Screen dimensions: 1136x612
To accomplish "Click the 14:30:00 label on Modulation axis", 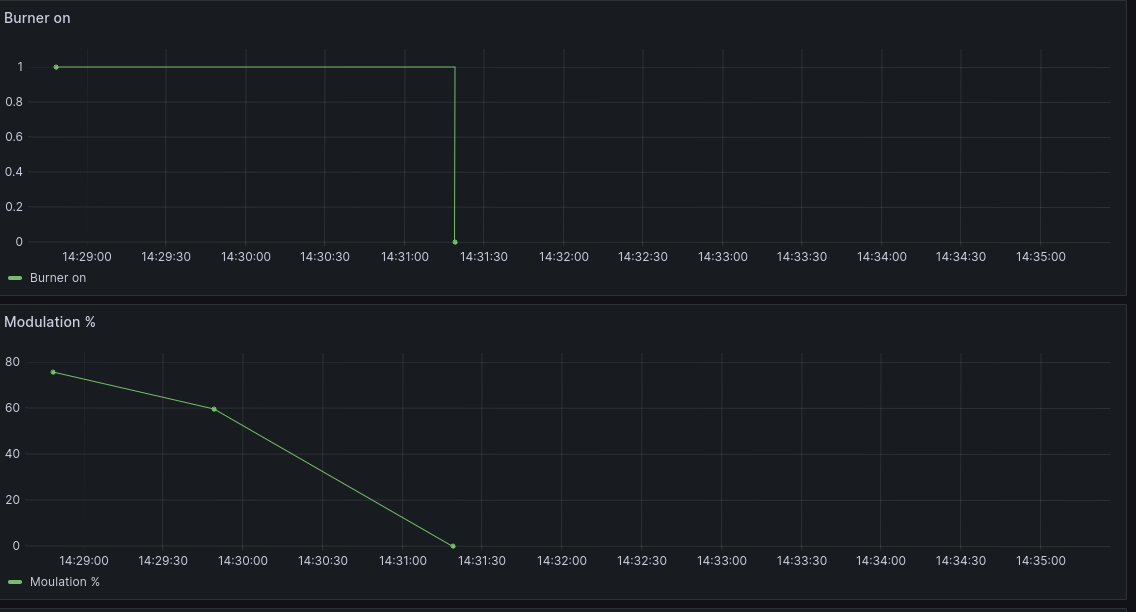I will pyautogui.click(x=243, y=561).
